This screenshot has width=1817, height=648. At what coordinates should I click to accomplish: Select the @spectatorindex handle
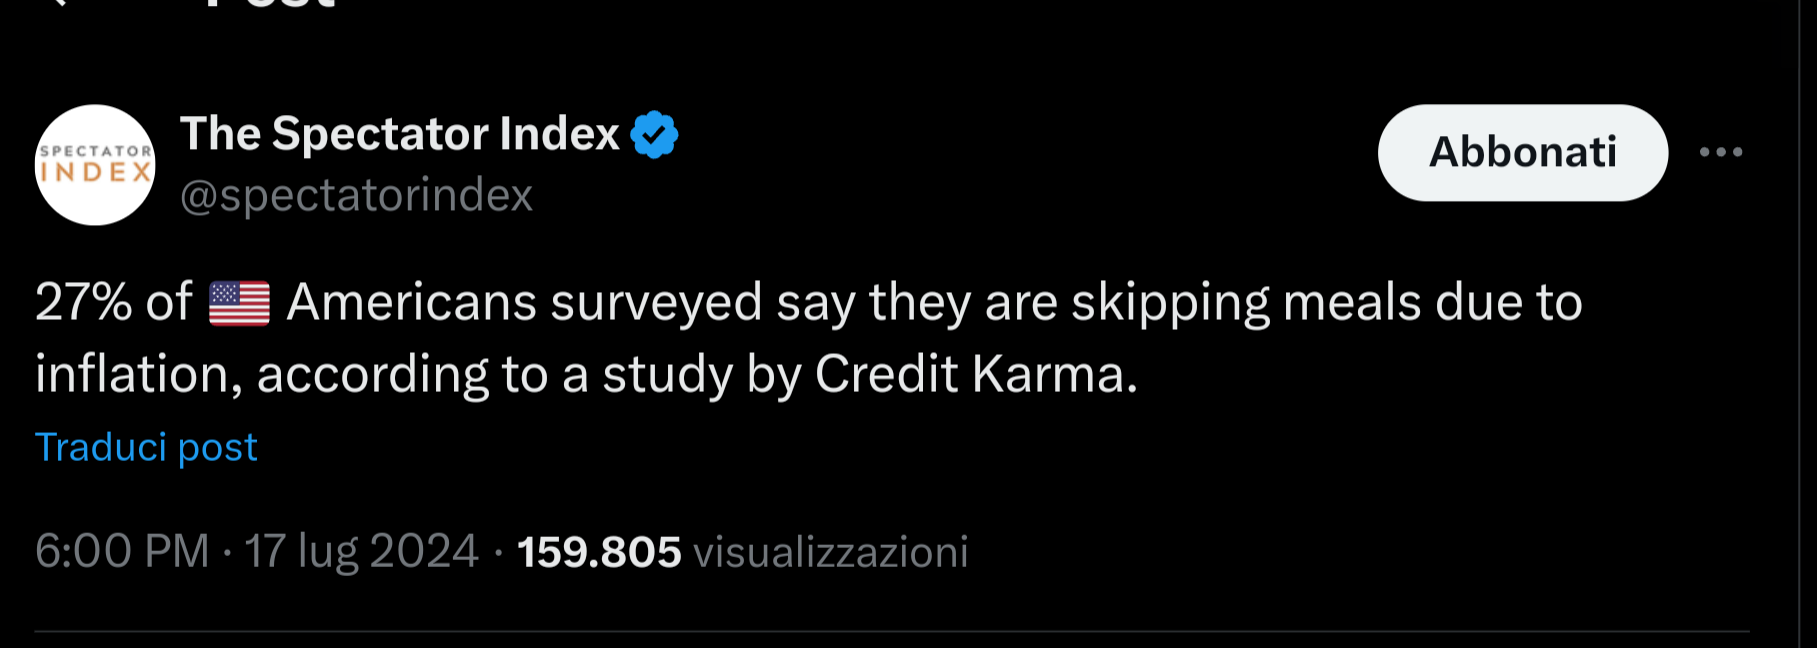(x=356, y=196)
